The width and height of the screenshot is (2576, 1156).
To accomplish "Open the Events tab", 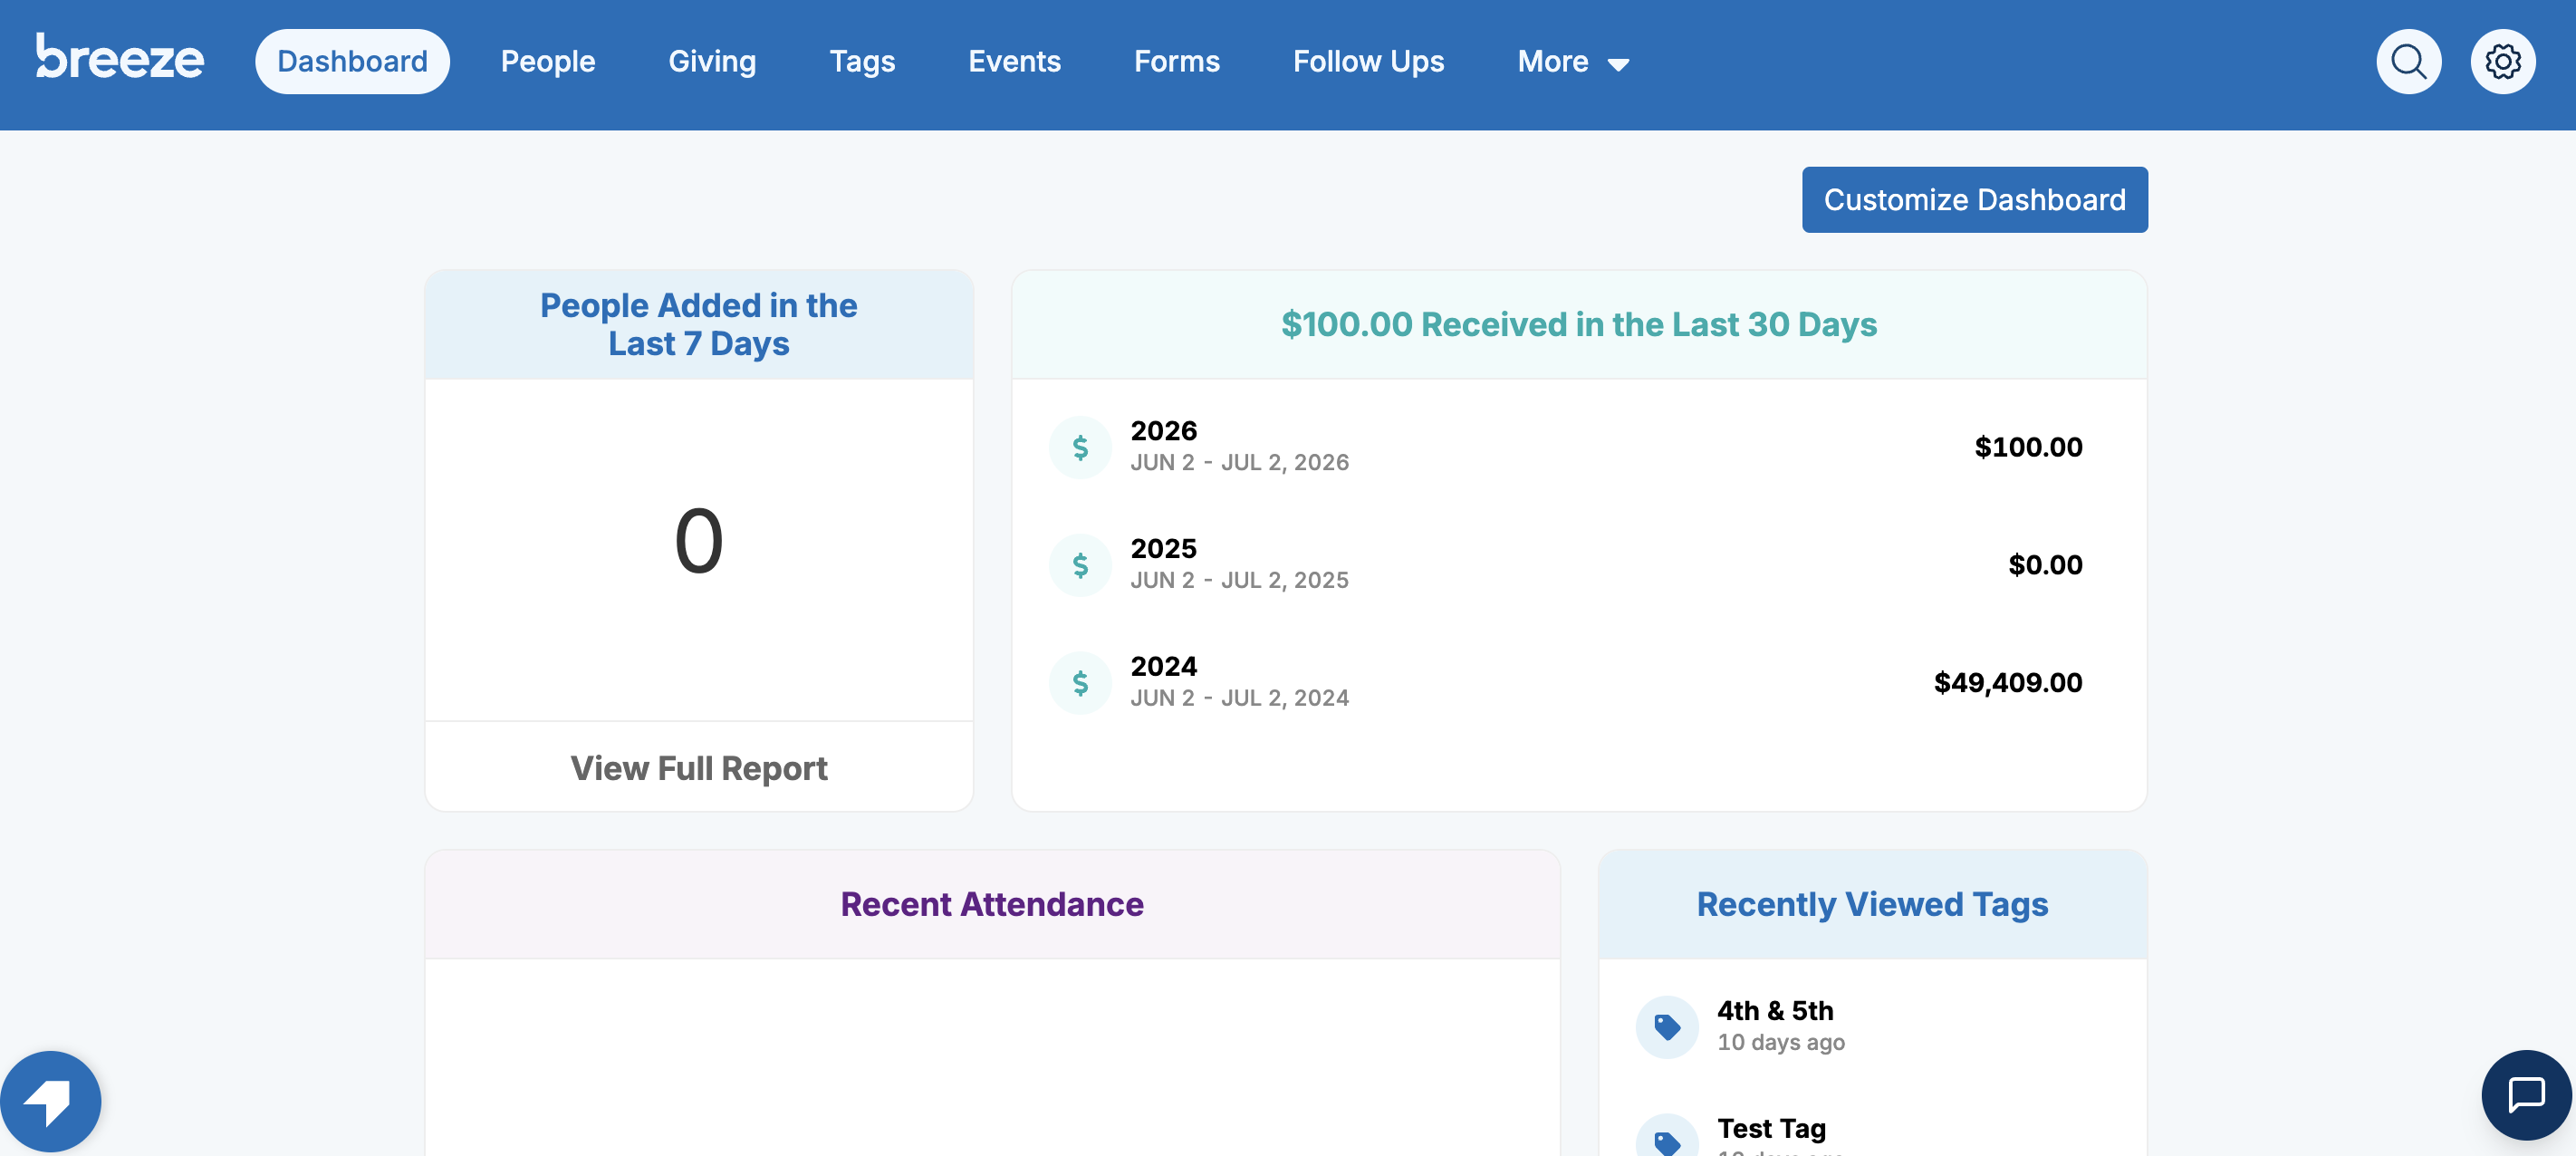I will coord(1014,62).
